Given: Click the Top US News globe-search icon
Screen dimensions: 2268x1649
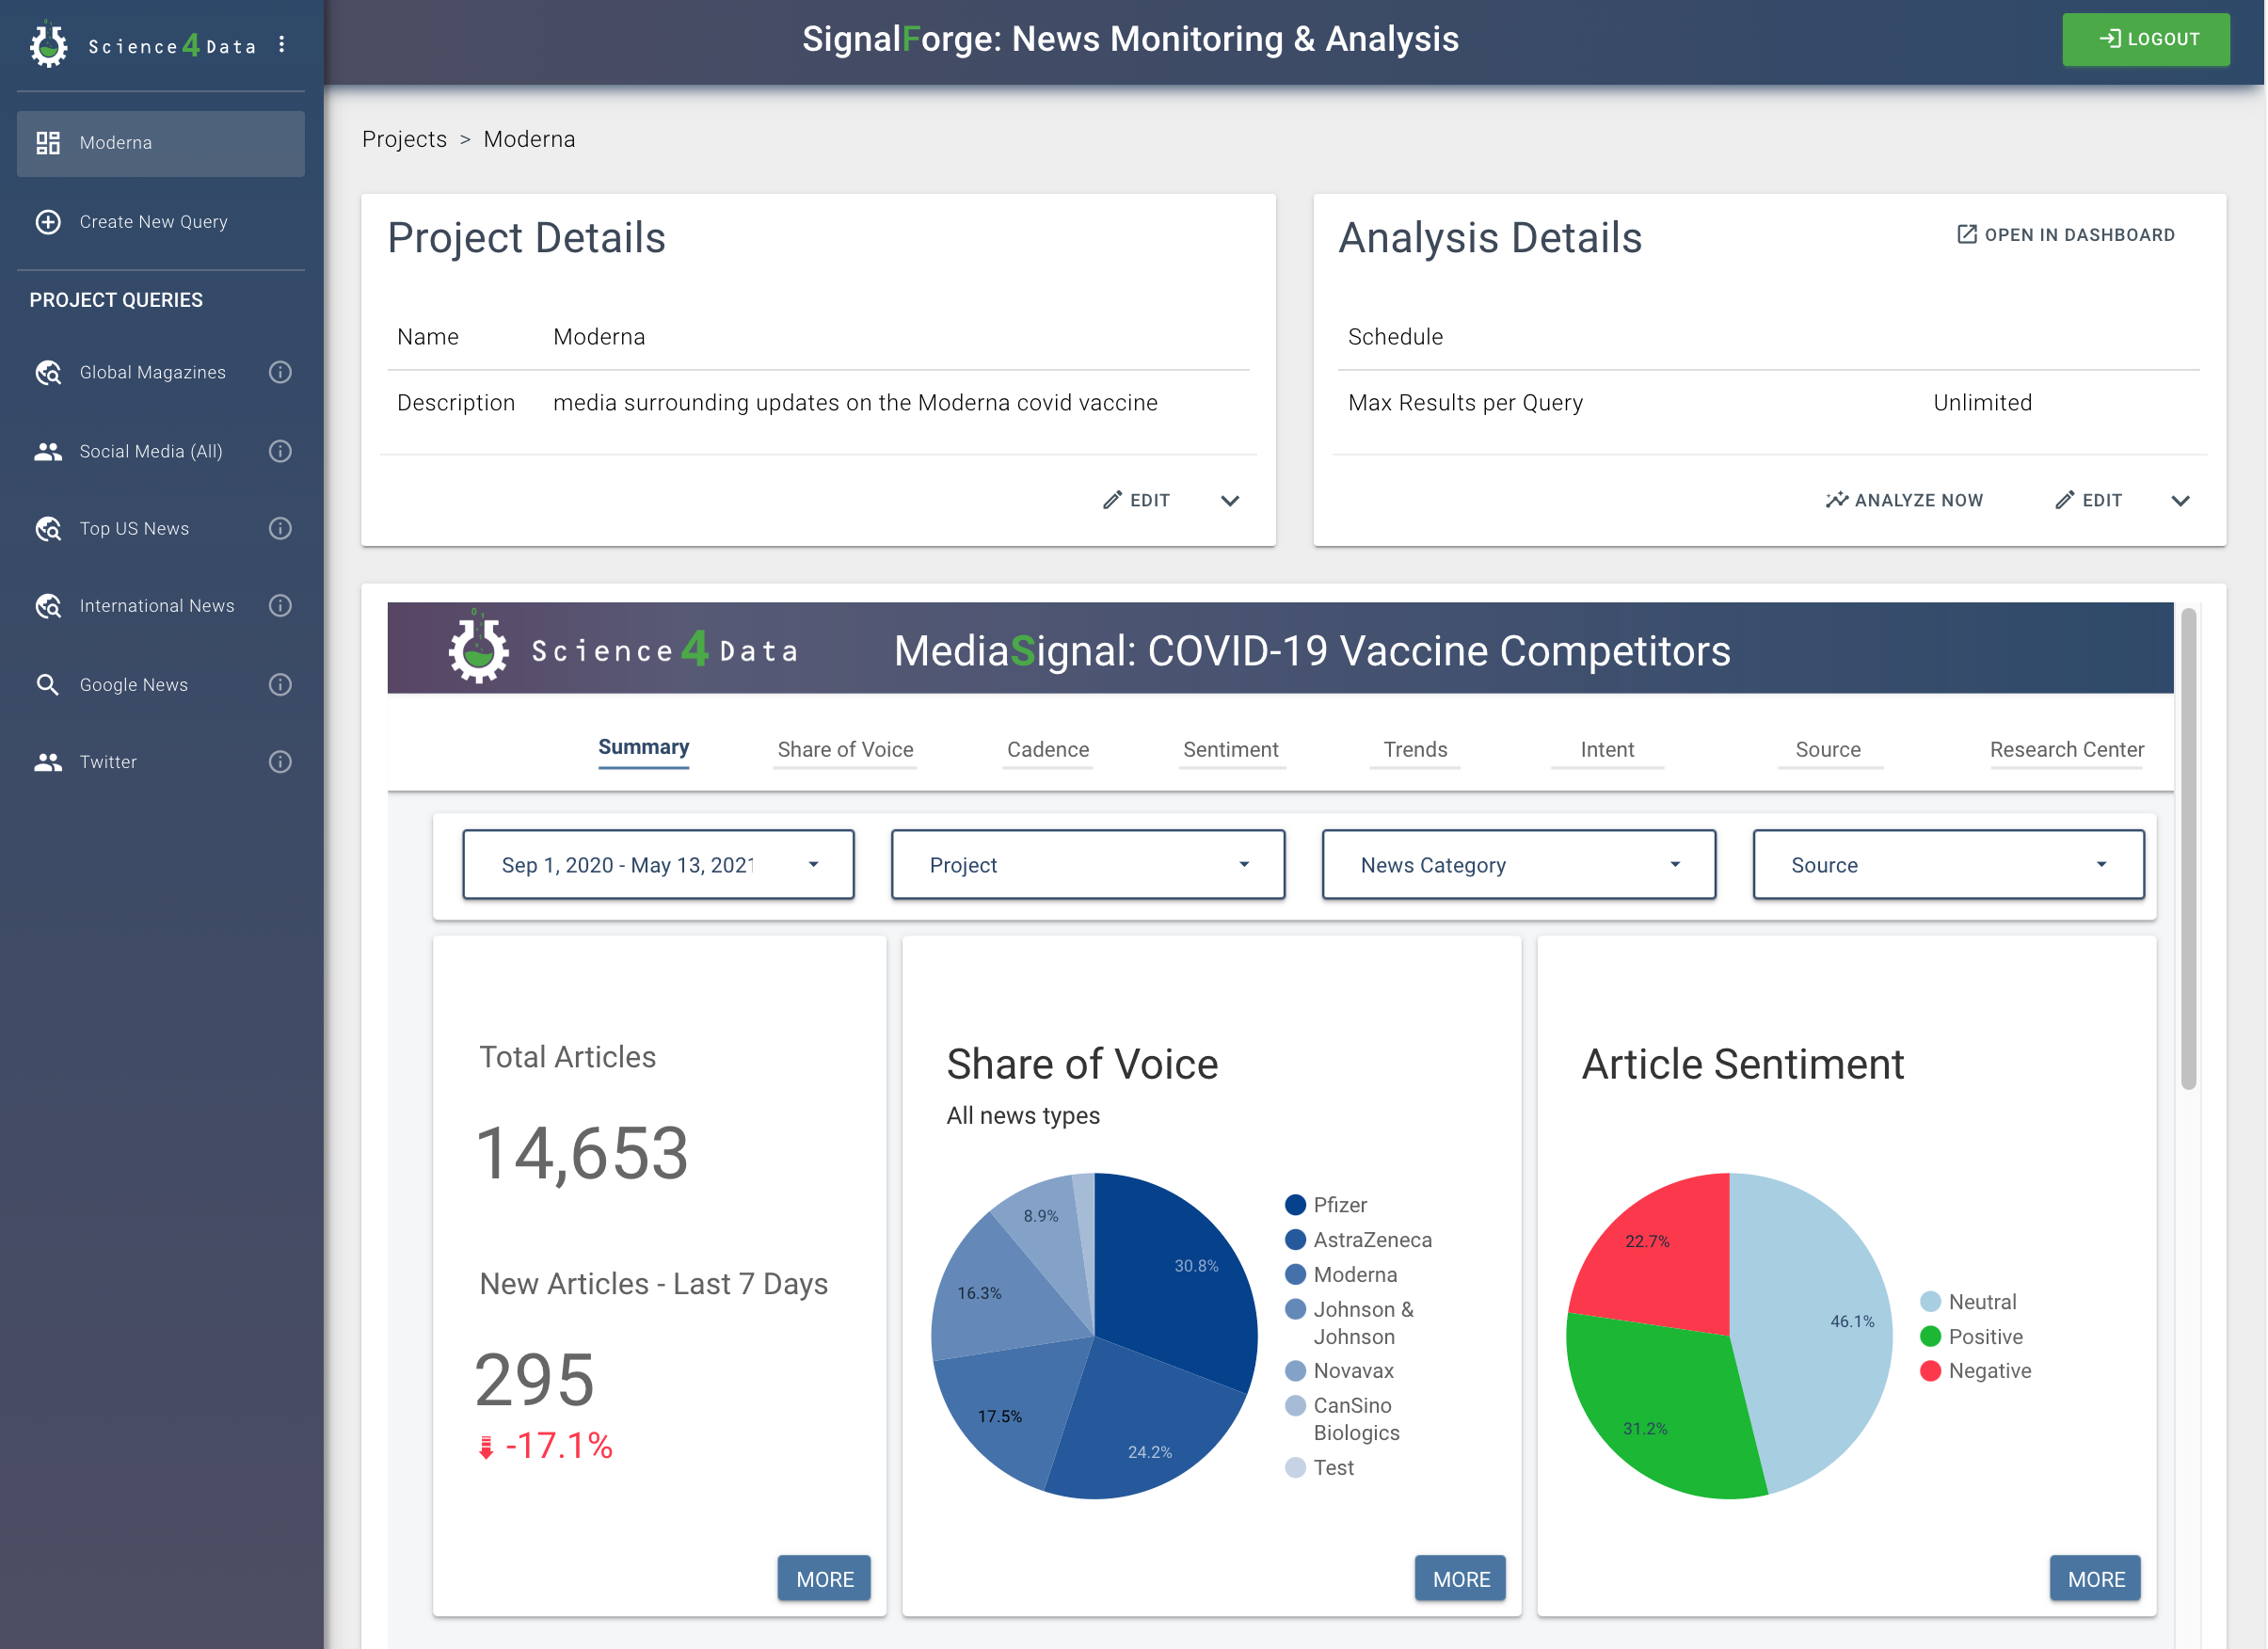Looking at the screenshot, I should tap(48, 528).
